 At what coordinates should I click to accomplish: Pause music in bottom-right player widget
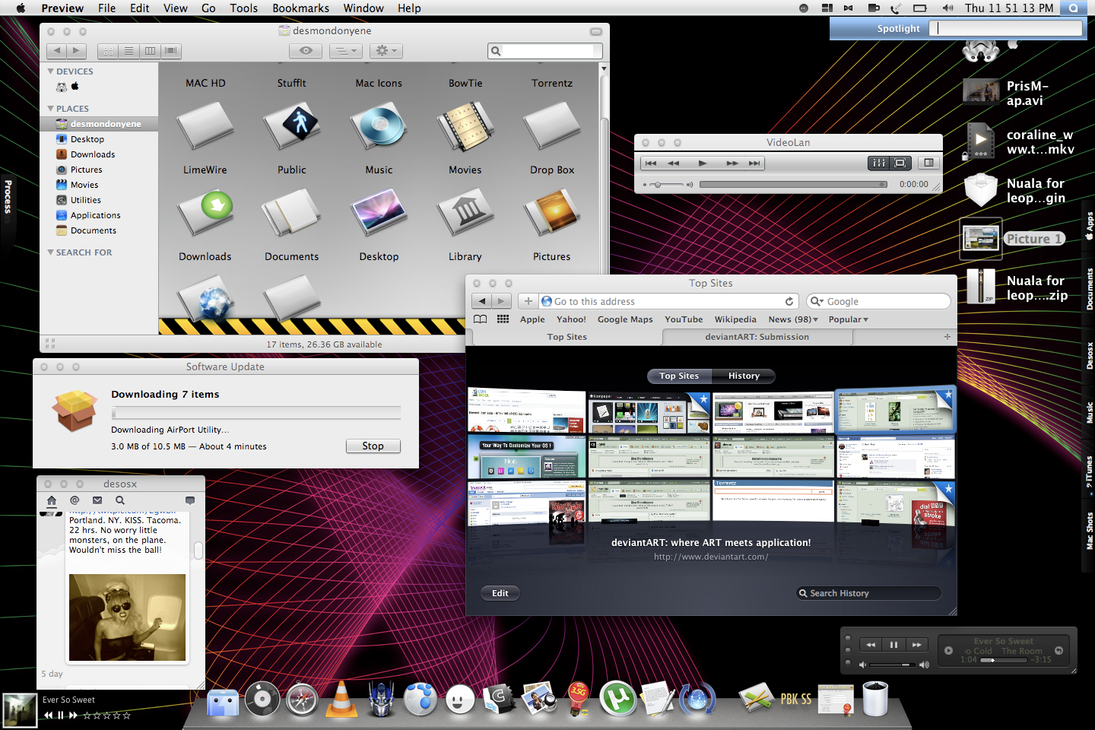pos(893,645)
